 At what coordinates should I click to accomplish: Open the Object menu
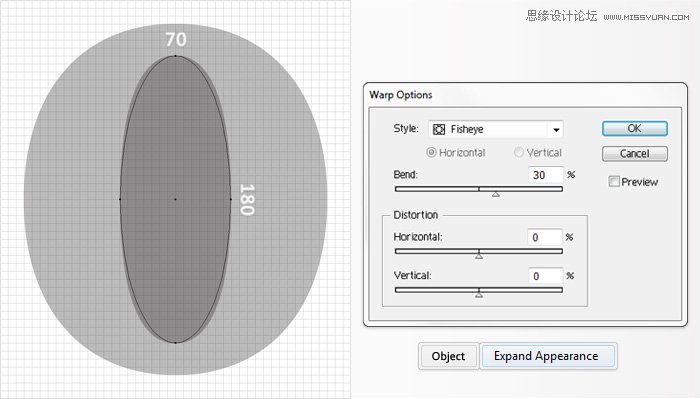coord(448,356)
